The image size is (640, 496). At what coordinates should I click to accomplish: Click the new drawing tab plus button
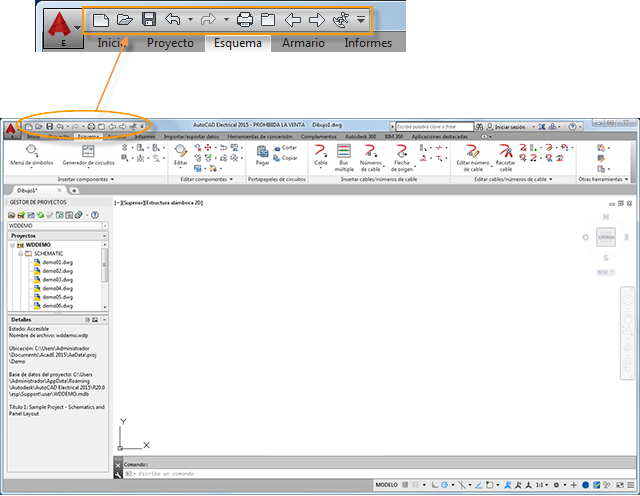pos(74,191)
